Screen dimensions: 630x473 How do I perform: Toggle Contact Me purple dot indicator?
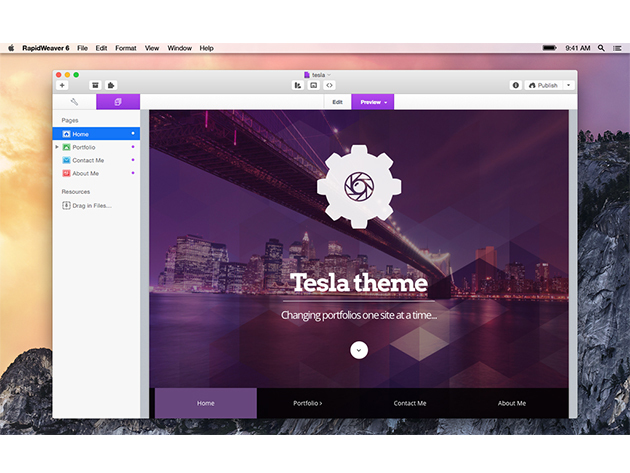coord(133,160)
